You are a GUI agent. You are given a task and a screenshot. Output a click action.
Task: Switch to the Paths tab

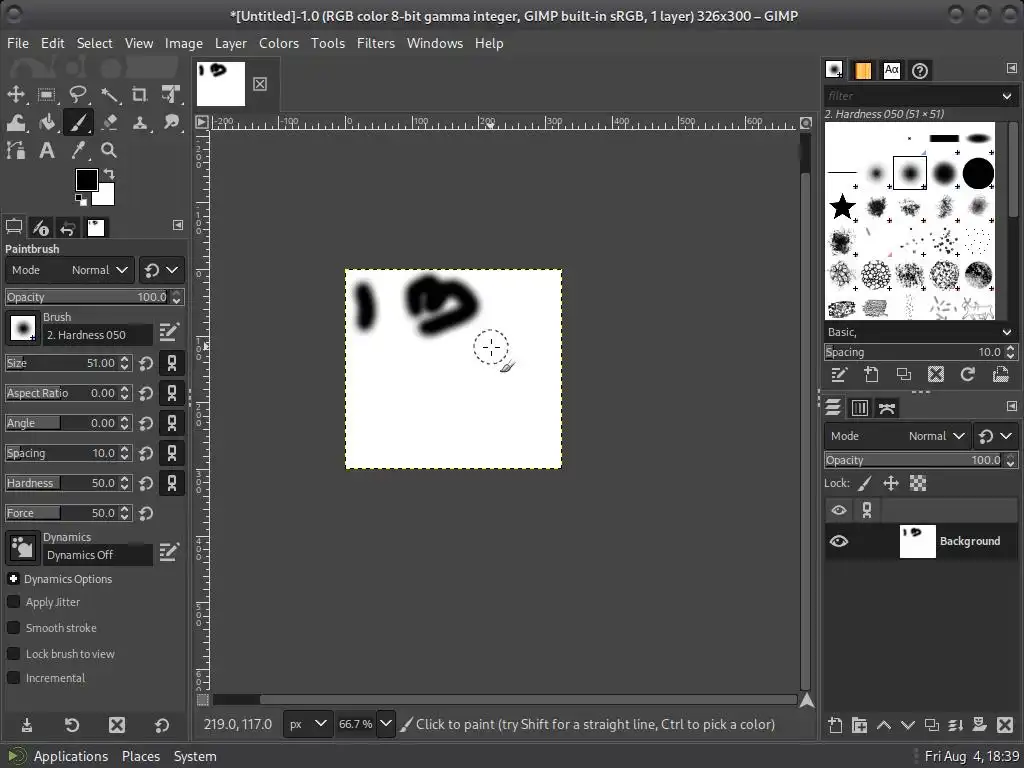click(x=887, y=408)
